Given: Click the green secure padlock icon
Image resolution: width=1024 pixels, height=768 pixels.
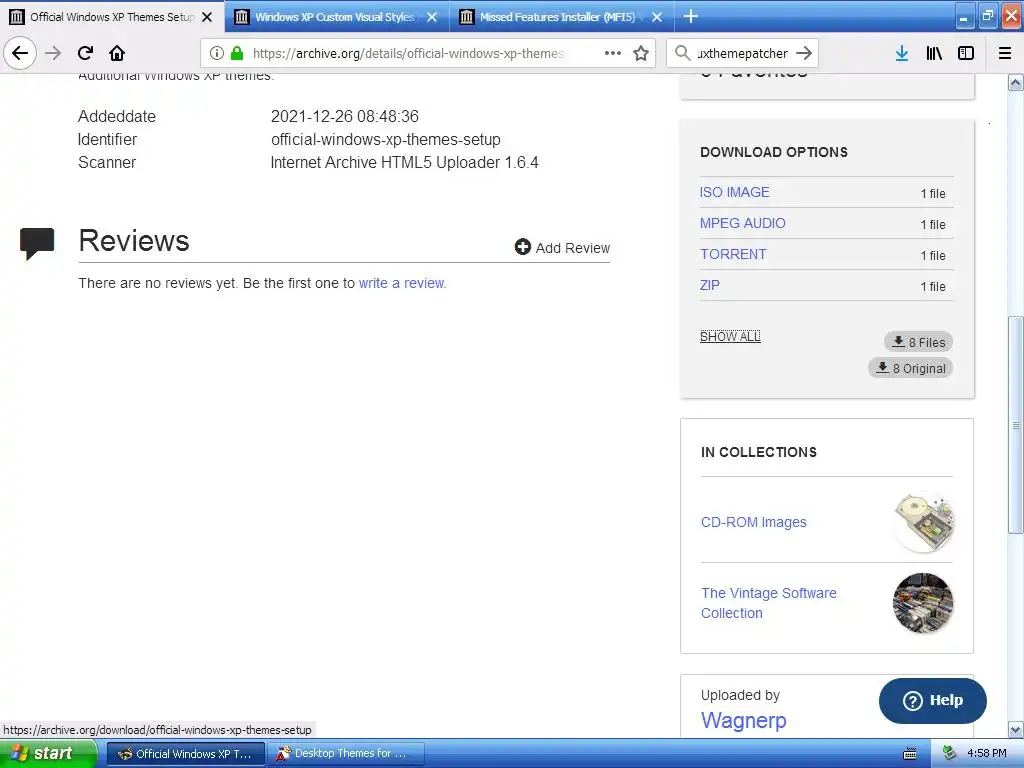Looking at the screenshot, I should (x=237, y=53).
